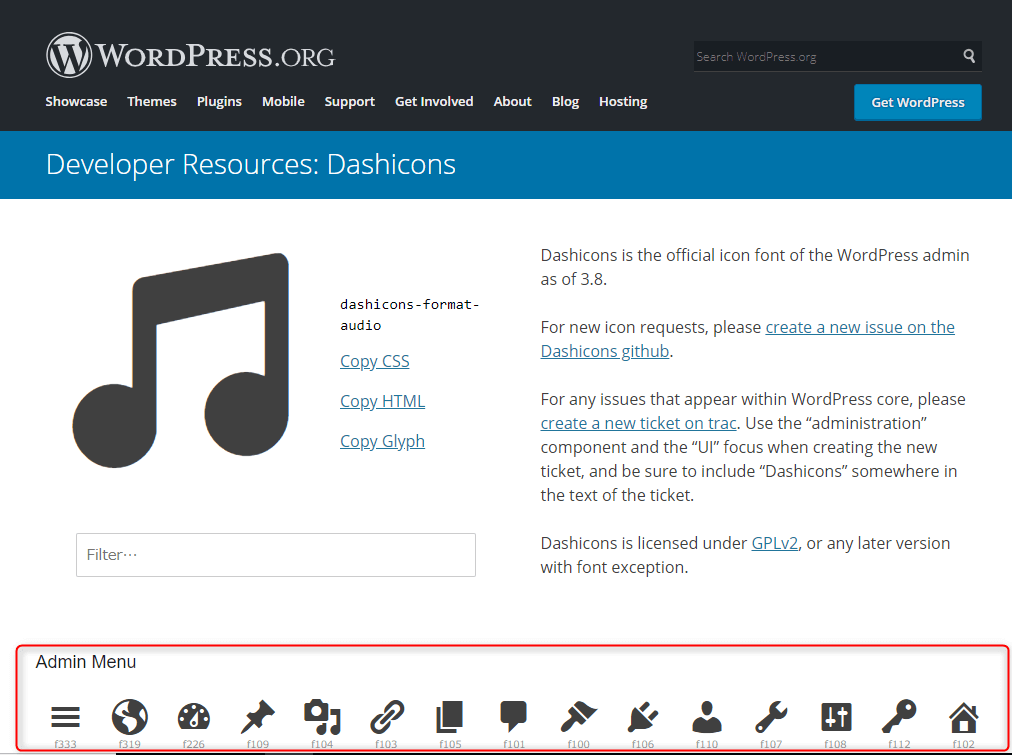Click the house home dashicon
The height and width of the screenshot is (755, 1012).
(963, 717)
